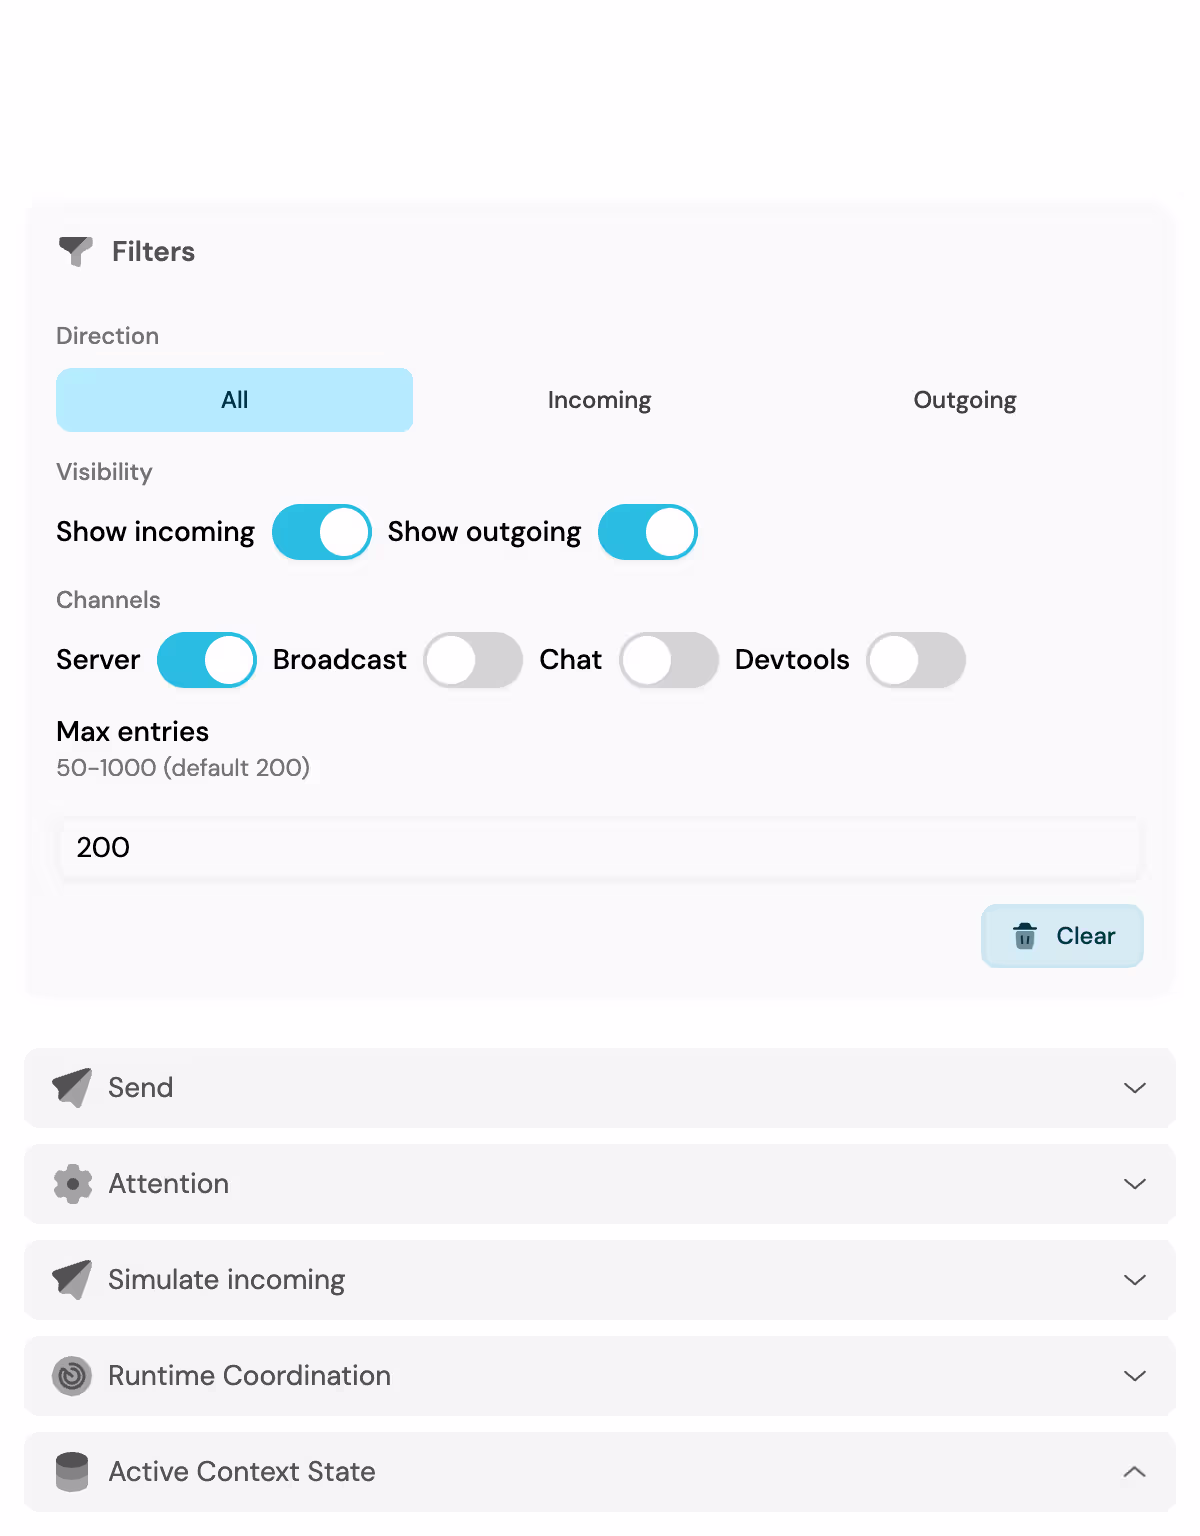This screenshot has height=1536, width=1200.
Task: Click the Filters funnel icon
Action: click(76, 251)
